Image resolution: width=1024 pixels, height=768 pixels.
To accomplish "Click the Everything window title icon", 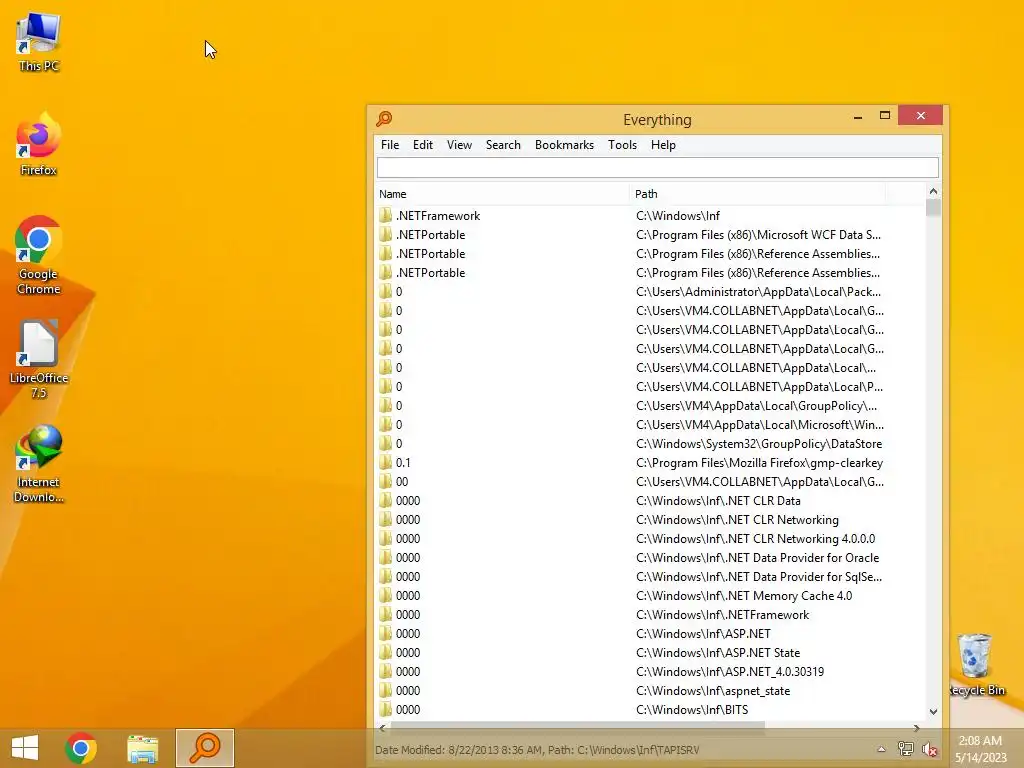I will [384, 119].
